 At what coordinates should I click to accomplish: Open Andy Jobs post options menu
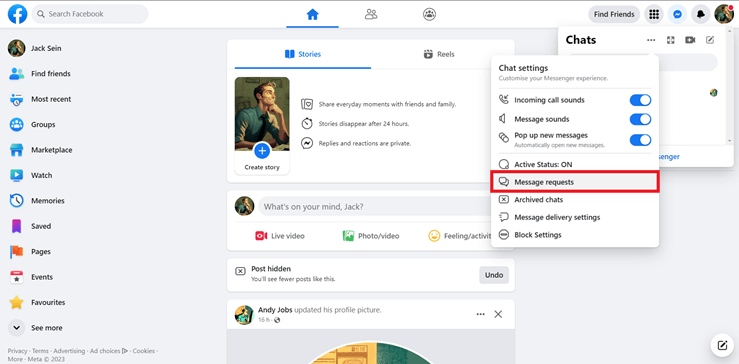coord(480,314)
